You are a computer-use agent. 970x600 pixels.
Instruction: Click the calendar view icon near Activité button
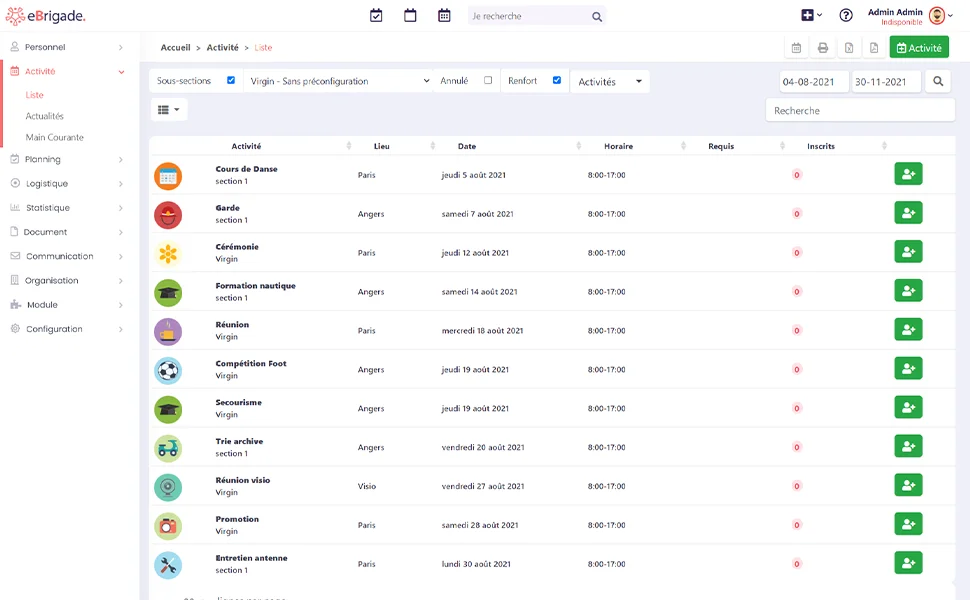[x=796, y=48]
